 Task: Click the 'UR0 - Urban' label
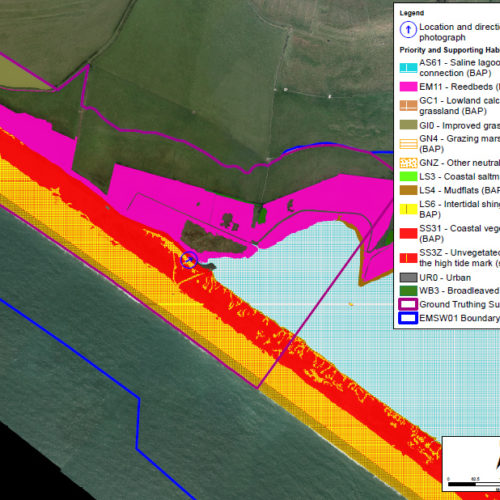pyautogui.click(x=445, y=278)
